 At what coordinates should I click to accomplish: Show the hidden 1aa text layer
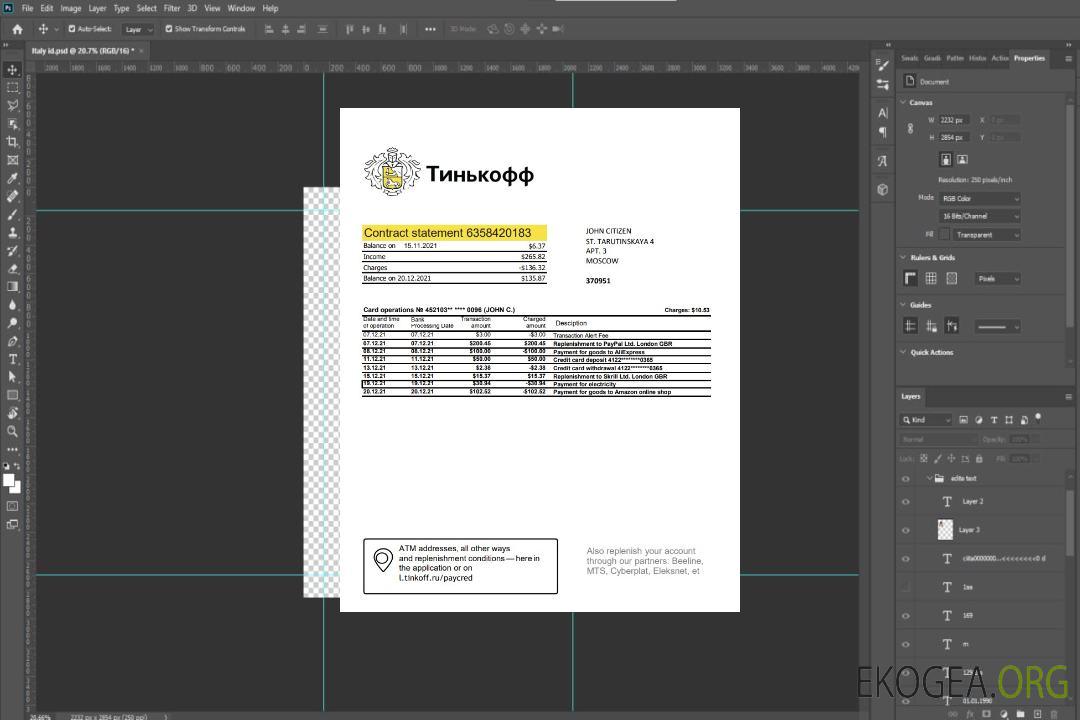906,587
